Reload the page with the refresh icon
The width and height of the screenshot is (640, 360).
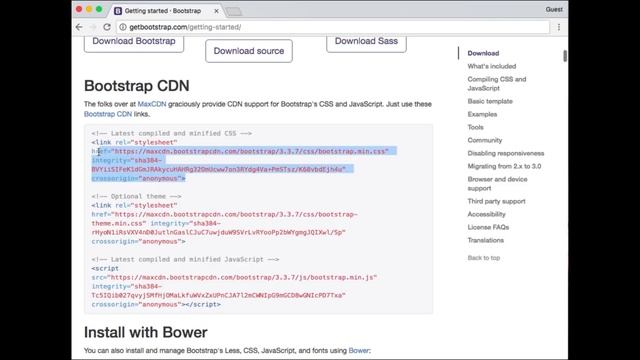[x=107, y=27]
